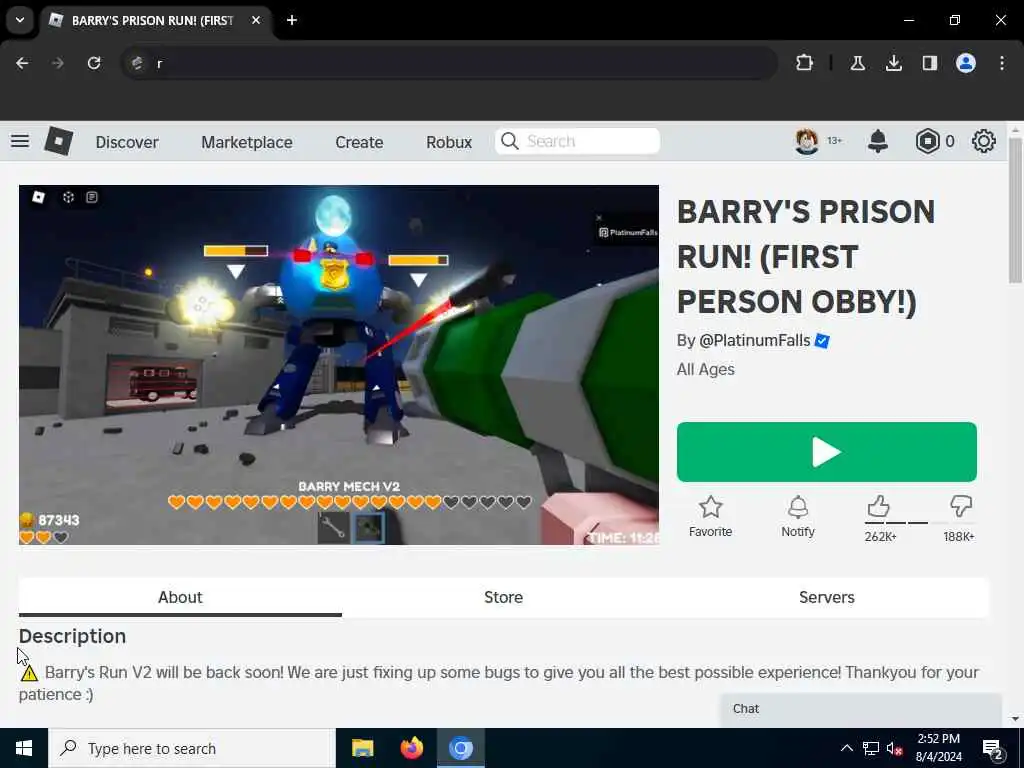Open Chrome extensions puzzle icon
1024x768 pixels.
coord(805,63)
